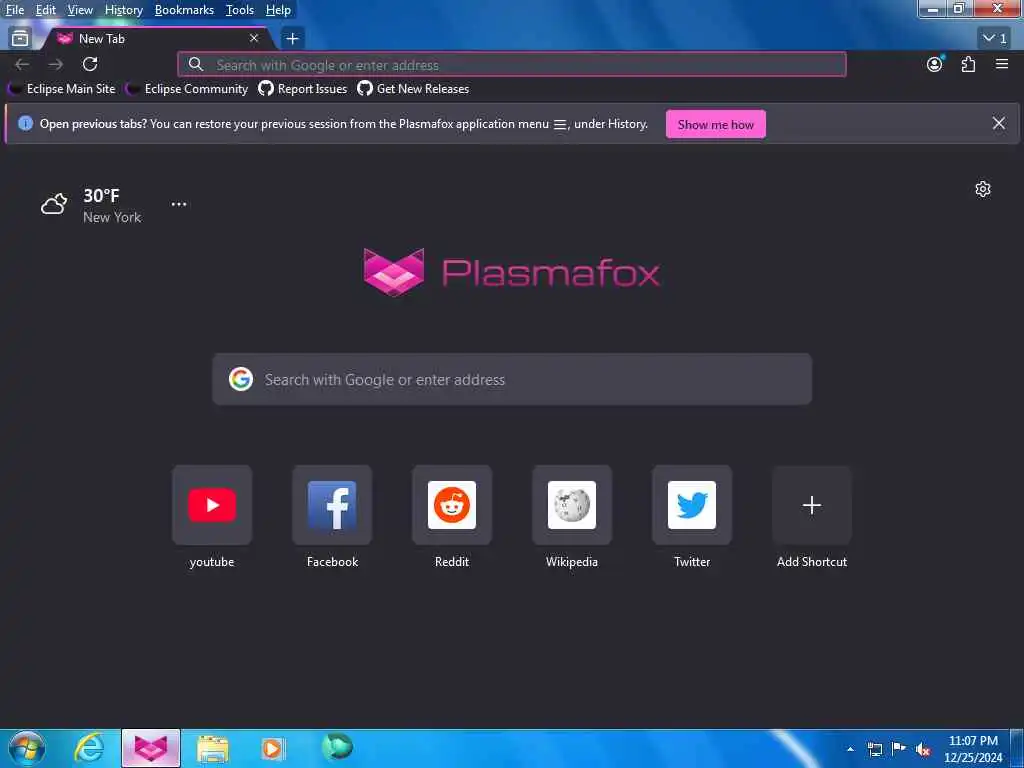Open the tab overview icon left of tabs
This screenshot has height=768, width=1024.
pos(20,39)
